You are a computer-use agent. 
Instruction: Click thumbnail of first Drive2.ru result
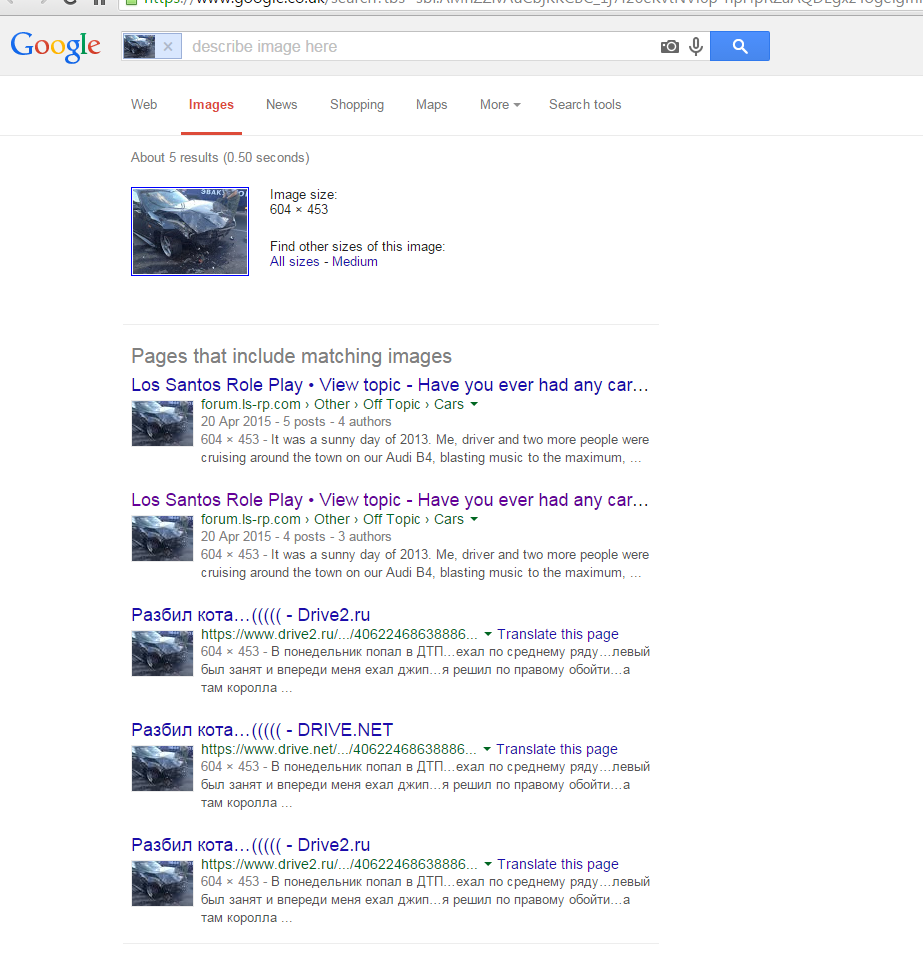pos(162,653)
